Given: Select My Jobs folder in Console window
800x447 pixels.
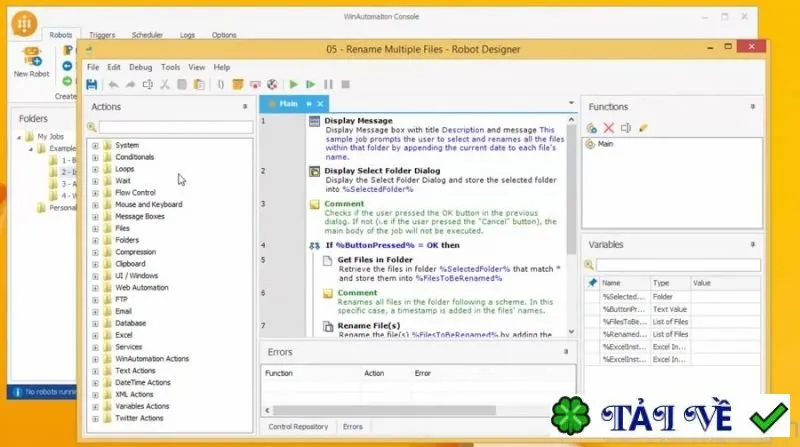Looking at the screenshot, I should tap(51, 136).
